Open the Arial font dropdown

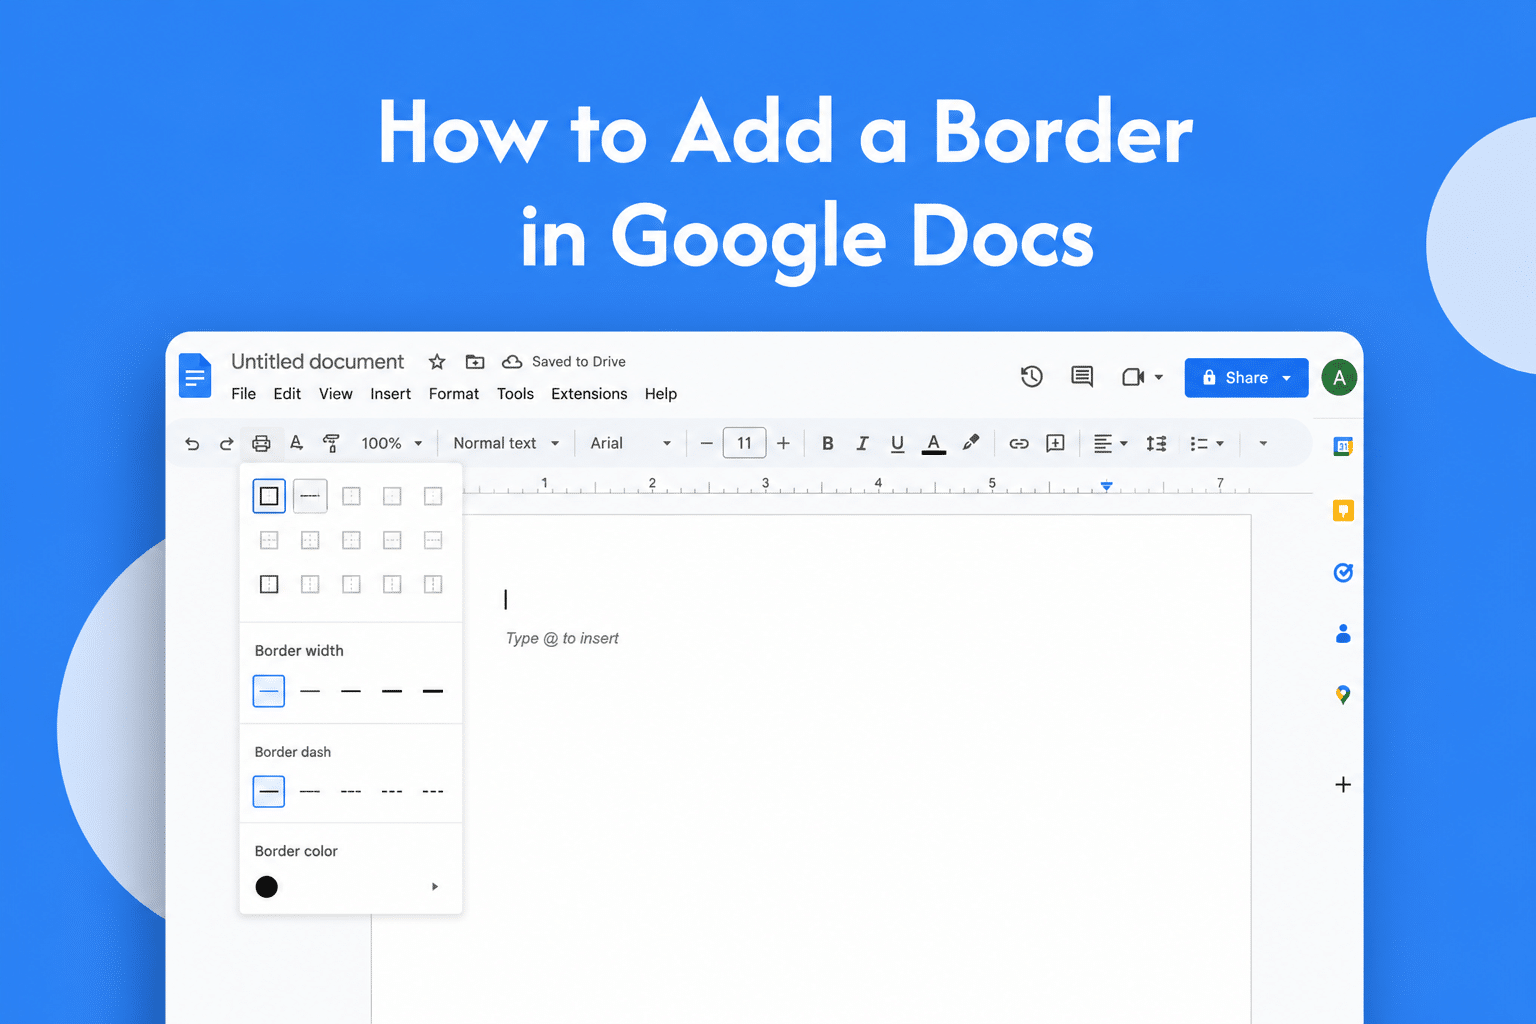pos(630,444)
